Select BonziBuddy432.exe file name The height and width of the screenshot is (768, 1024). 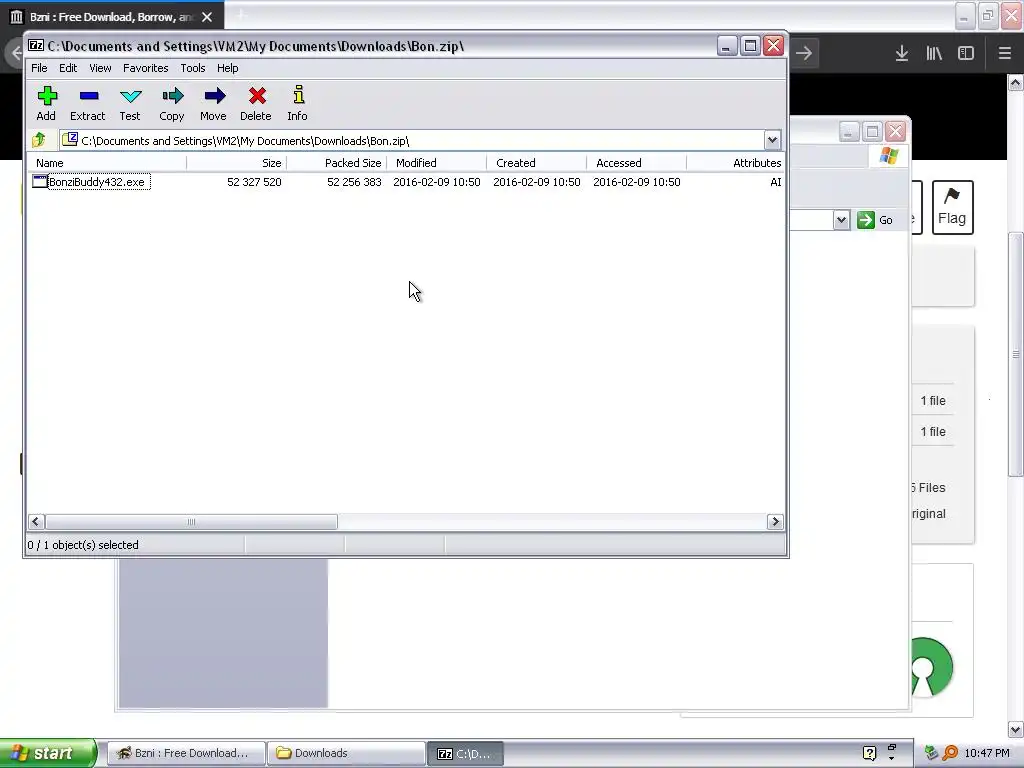pyautogui.click(x=97, y=182)
